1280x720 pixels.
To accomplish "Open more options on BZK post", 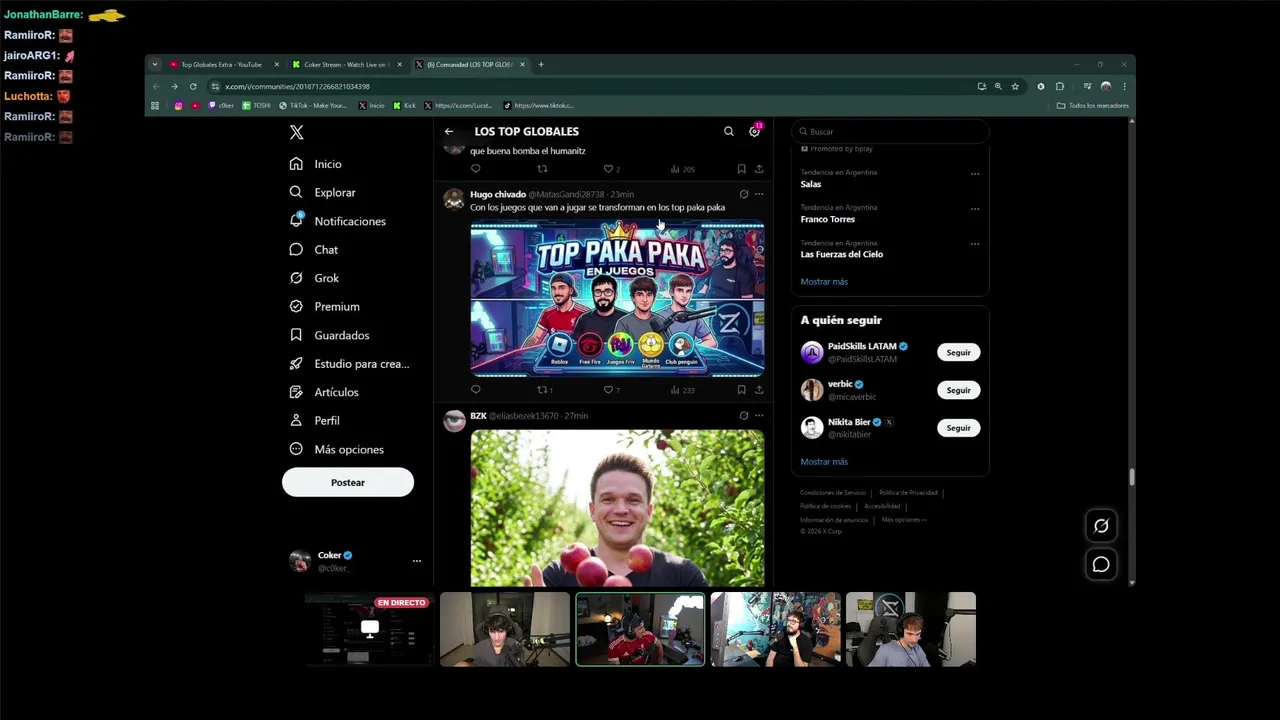I will tap(759, 415).
